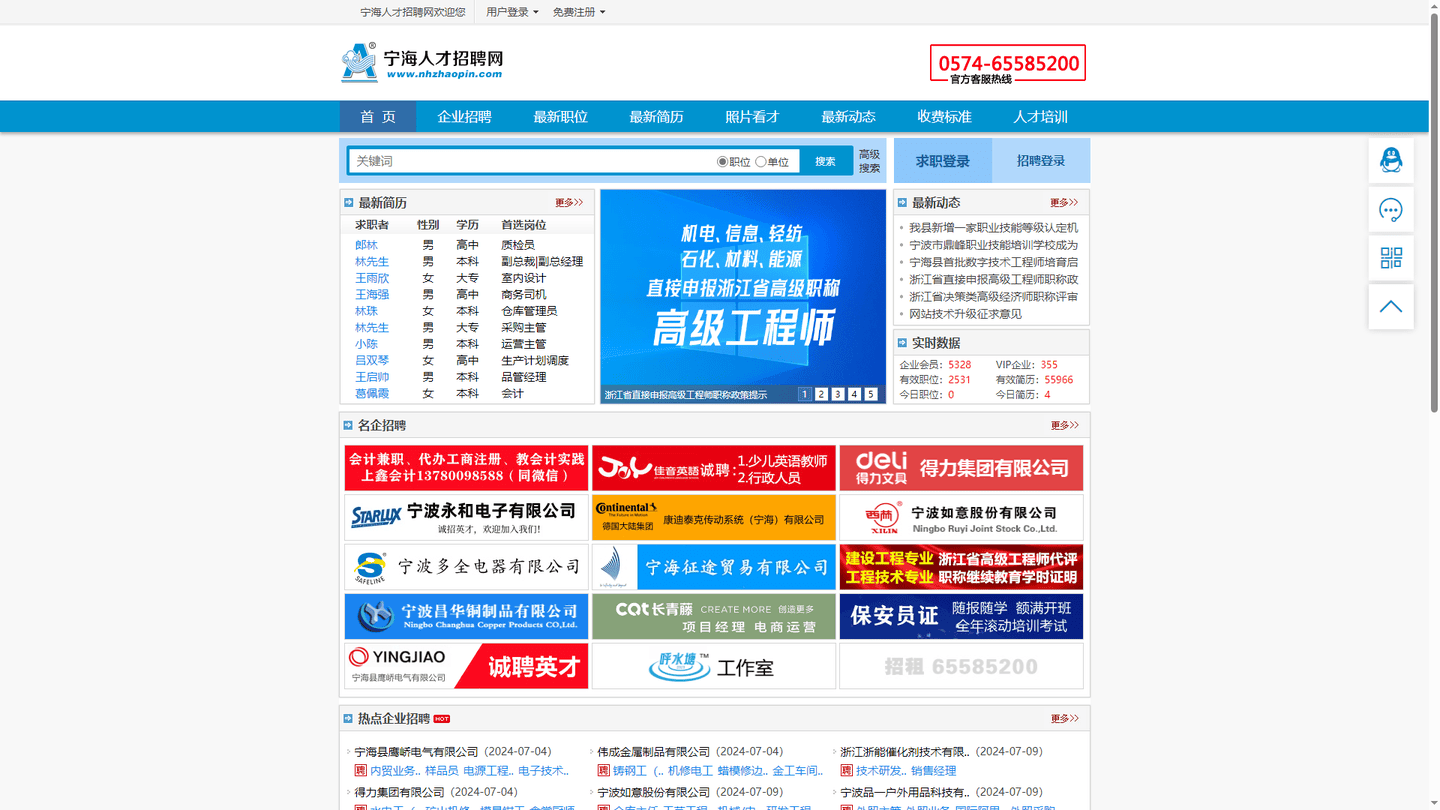This screenshot has width=1440, height=810.
Task: Switch to 招聘登录 tab
Action: pos(1041,161)
